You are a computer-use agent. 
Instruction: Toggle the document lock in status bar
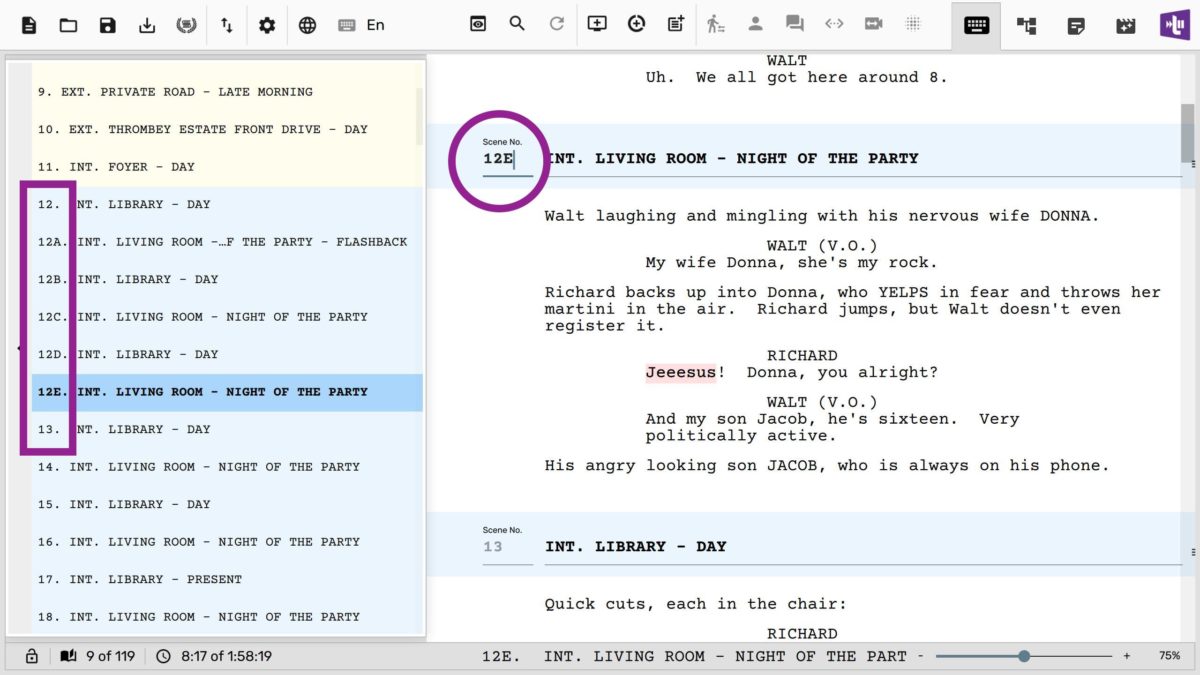(30, 656)
